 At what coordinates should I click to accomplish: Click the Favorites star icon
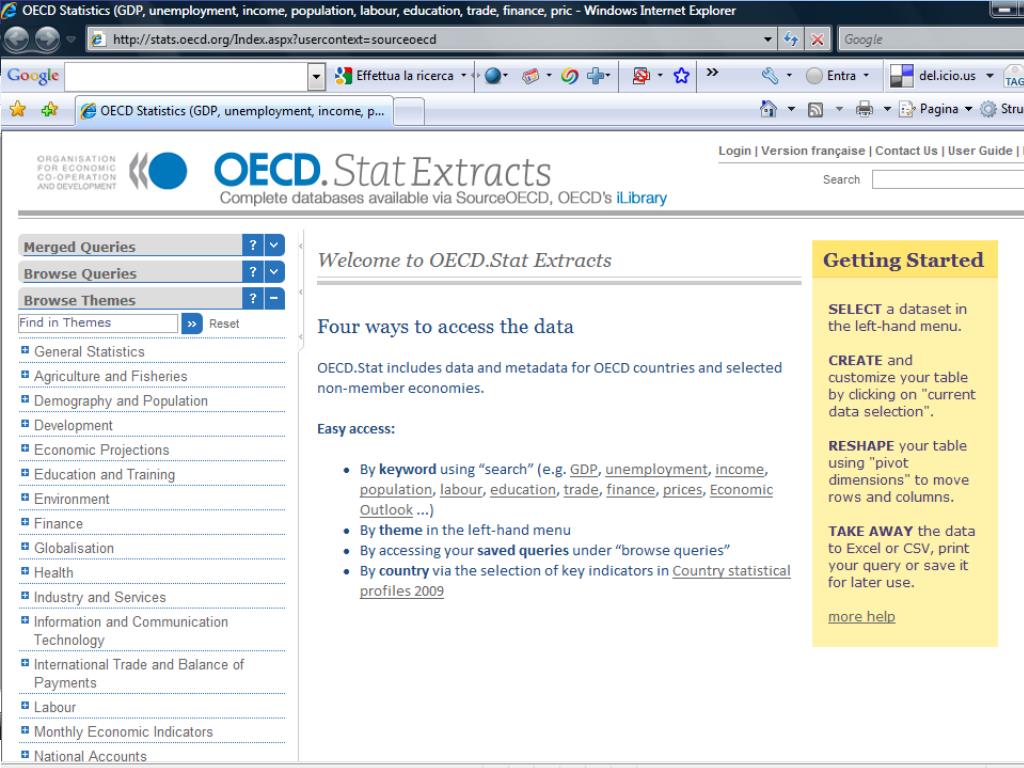click(x=18, y=109)
